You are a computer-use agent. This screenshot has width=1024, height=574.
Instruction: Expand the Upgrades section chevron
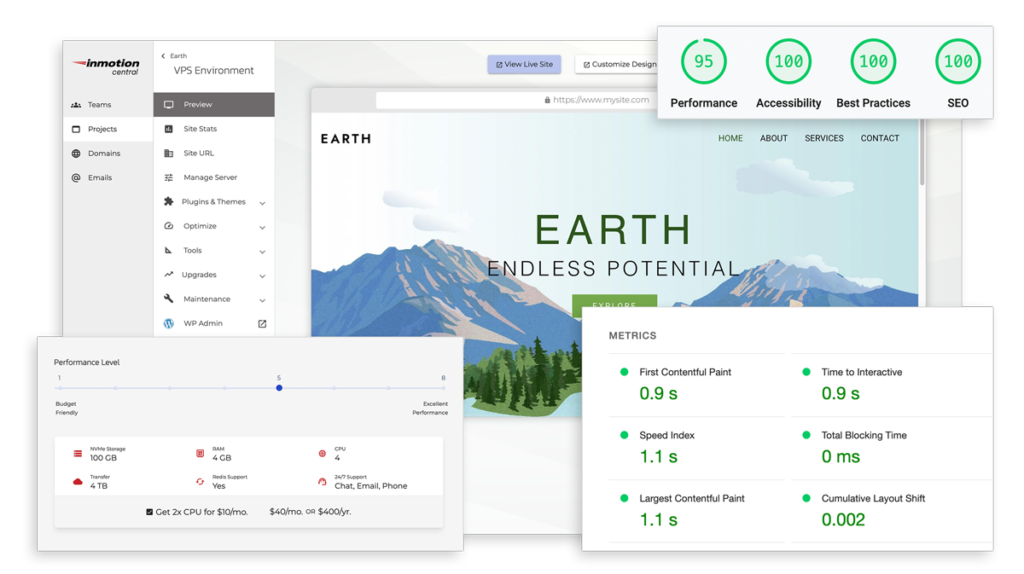(262, 276)
